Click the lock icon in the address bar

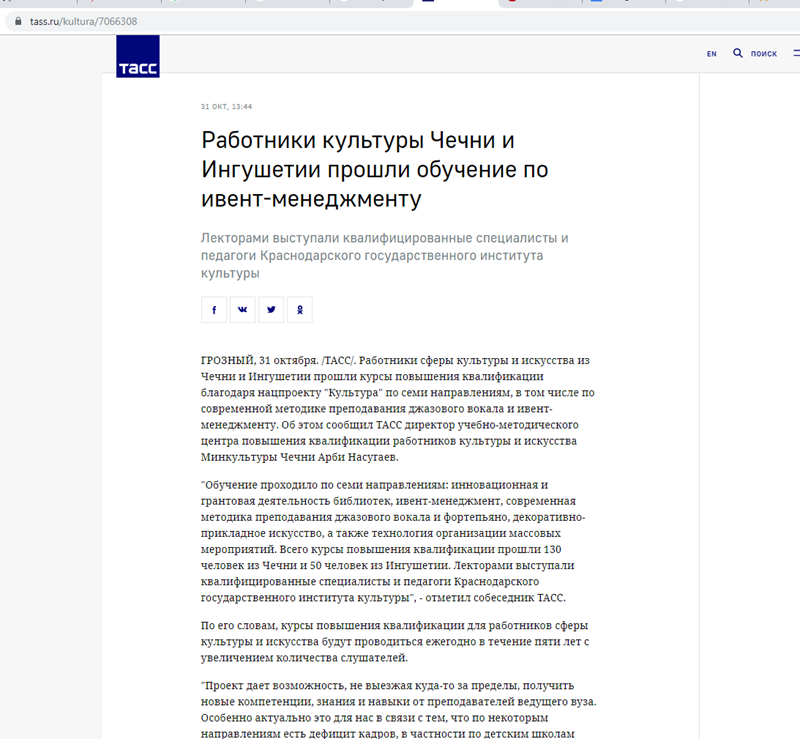tap(18, 21)
